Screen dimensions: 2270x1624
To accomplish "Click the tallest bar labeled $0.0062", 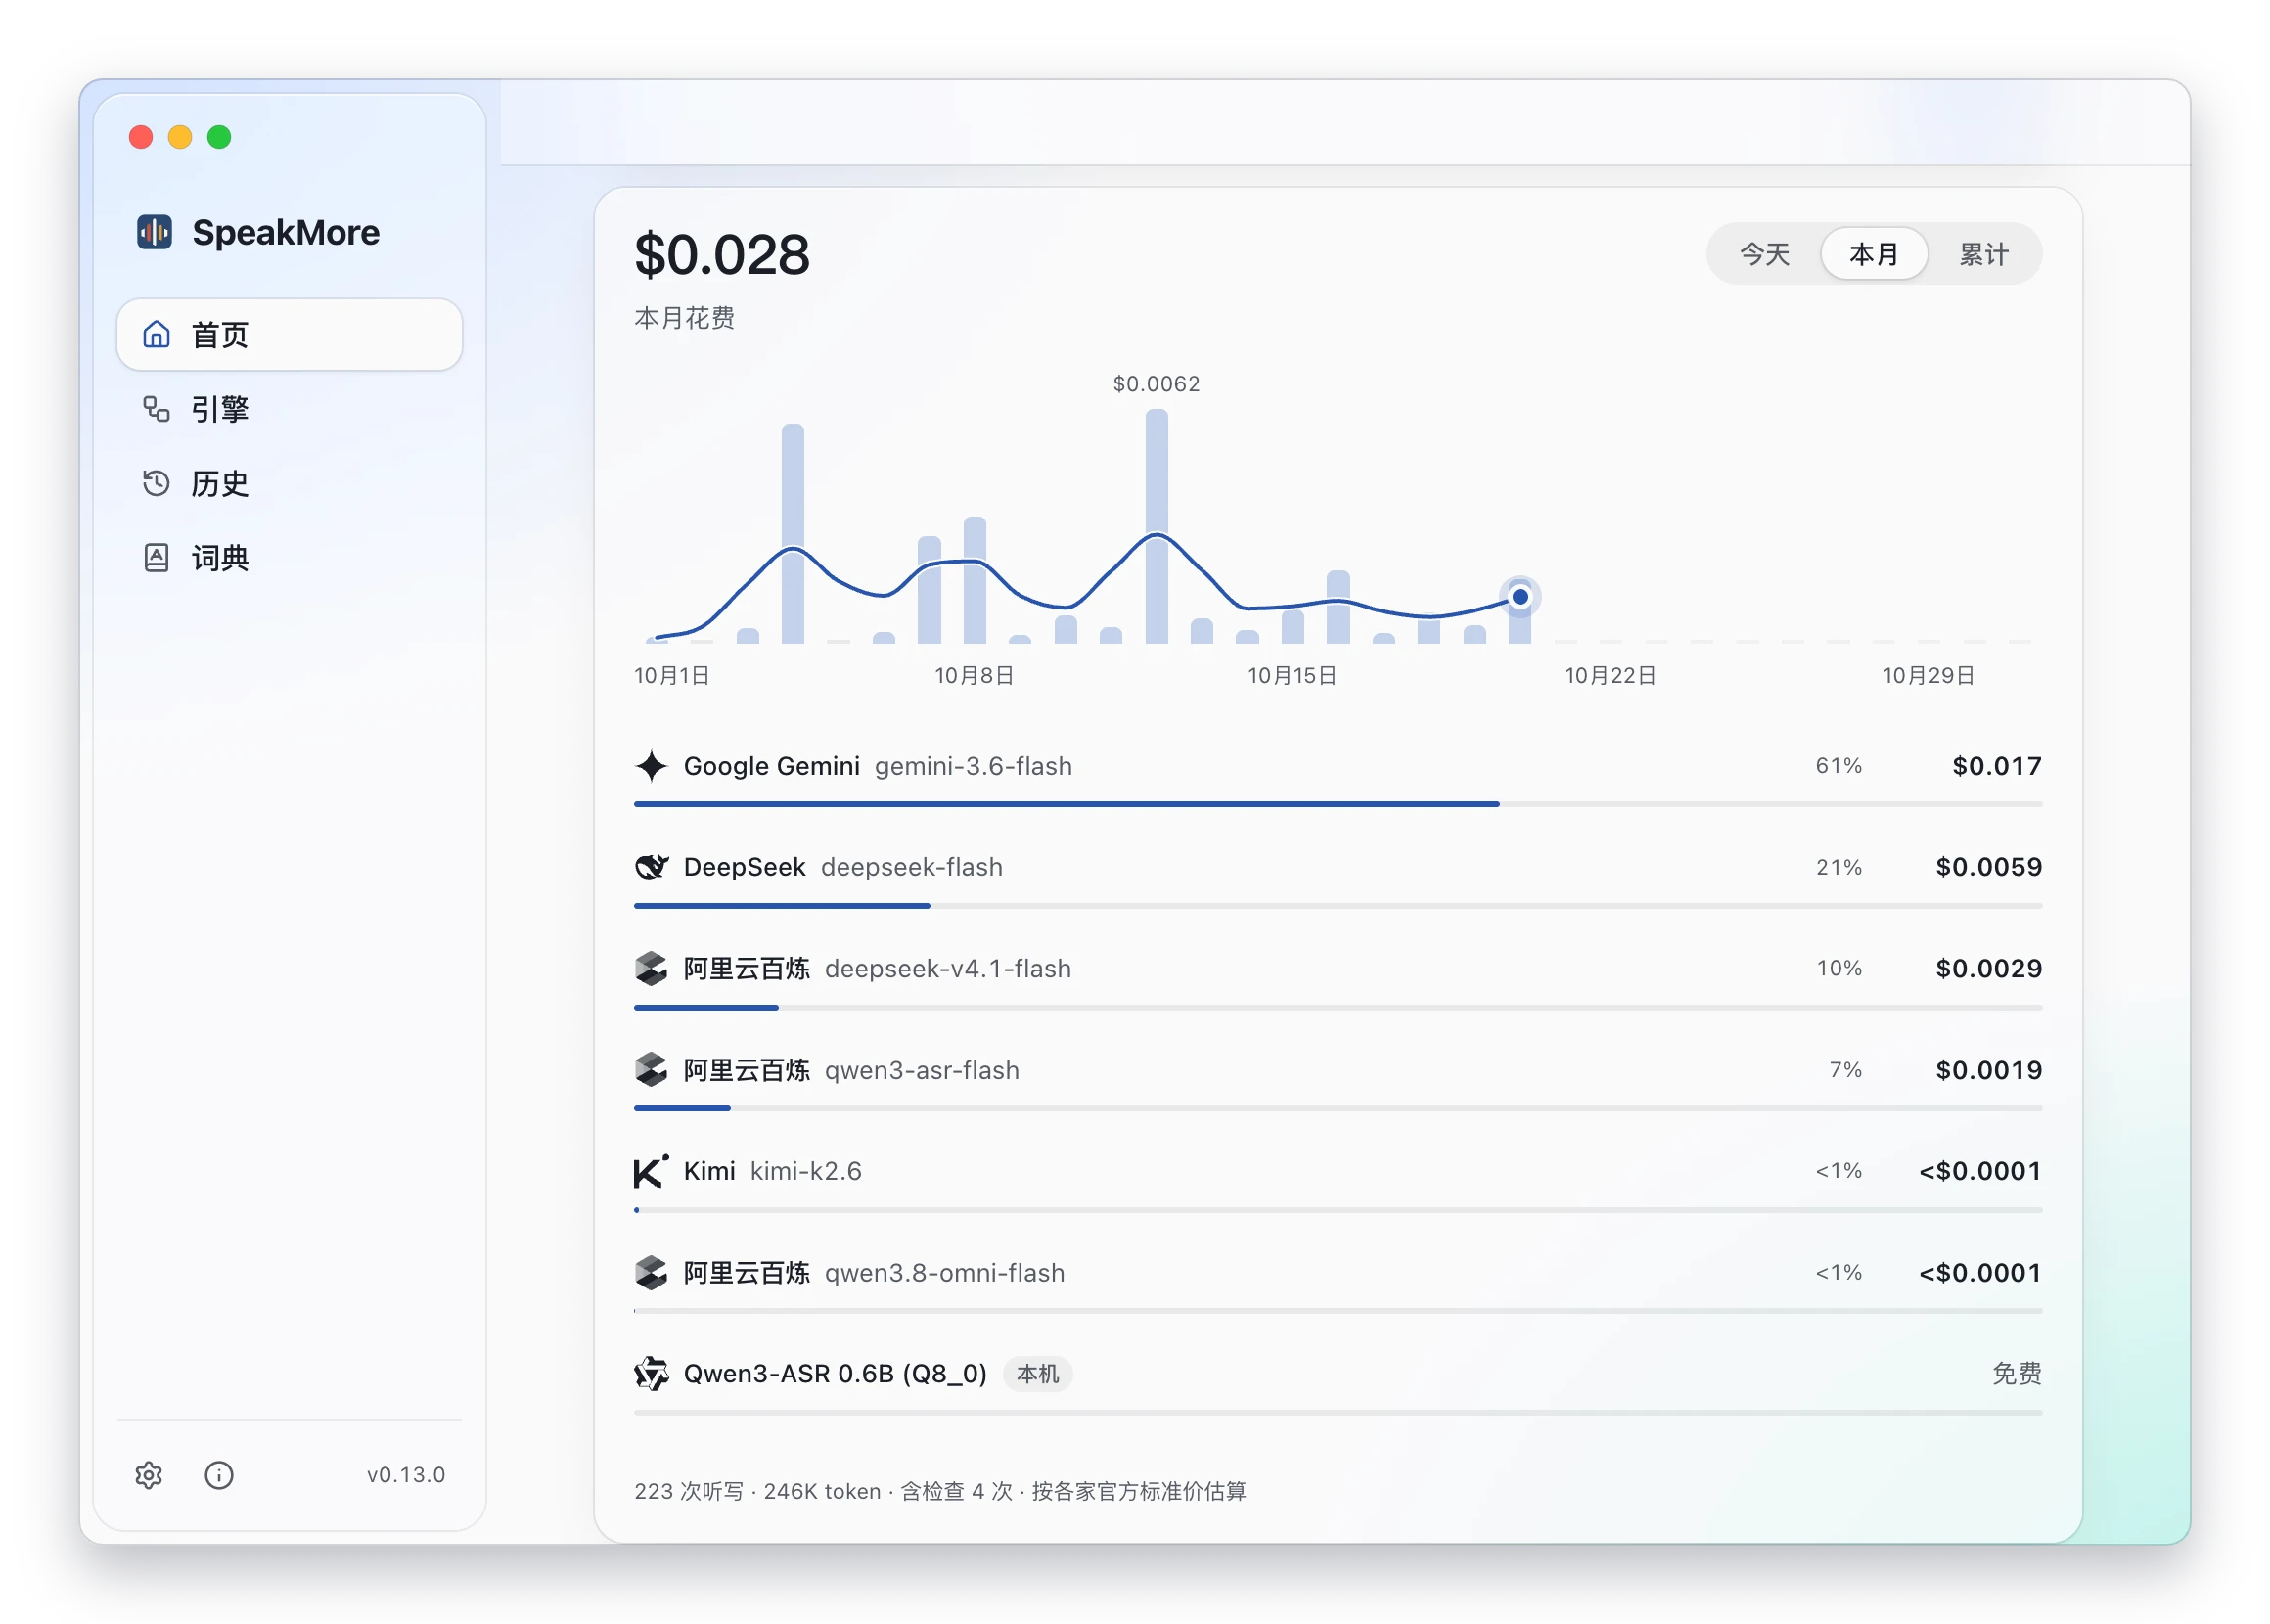I will [x=1156, y=526].
